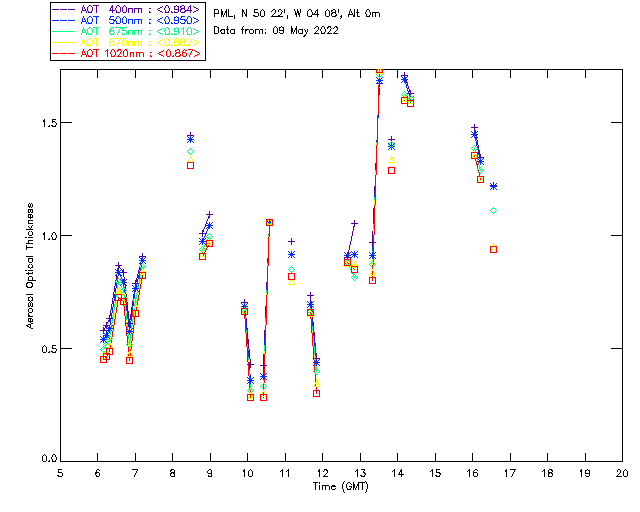Click the AOT 500nm legend entry
Viewport: 640px width, 512px height.
[x=127, y=20]
